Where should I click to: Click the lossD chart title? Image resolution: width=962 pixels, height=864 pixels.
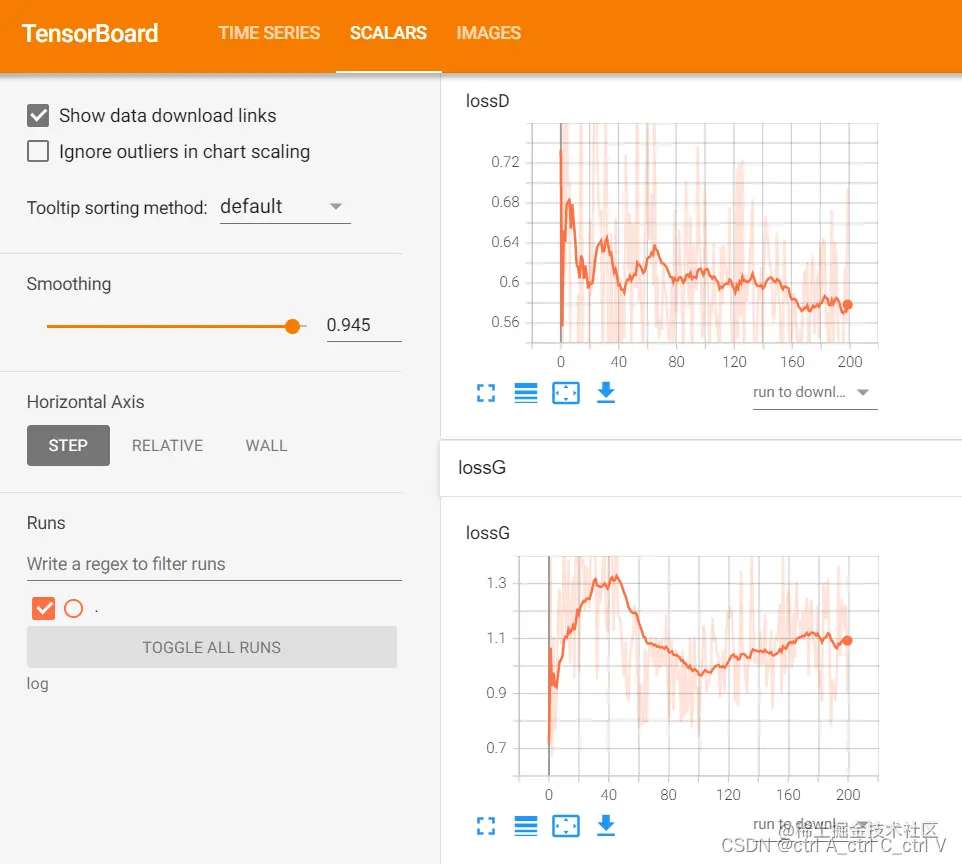click(488, 101)
